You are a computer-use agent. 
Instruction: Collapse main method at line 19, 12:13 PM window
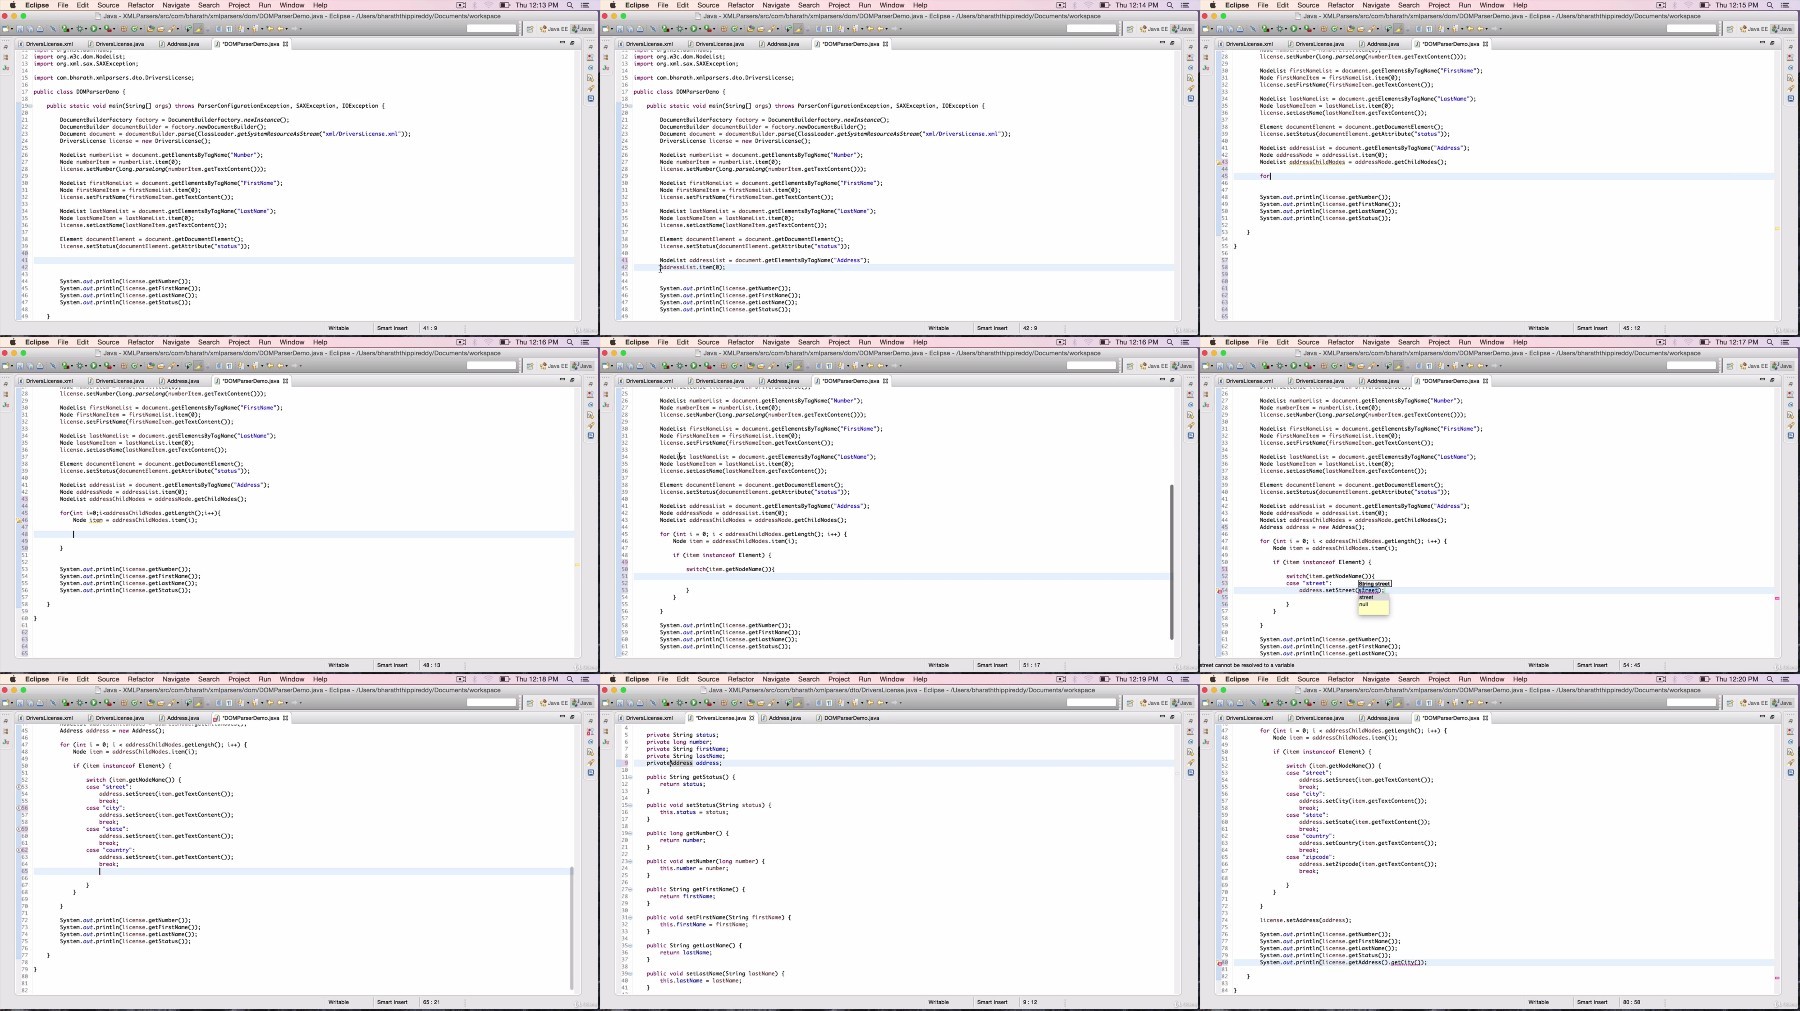point(29,106)
